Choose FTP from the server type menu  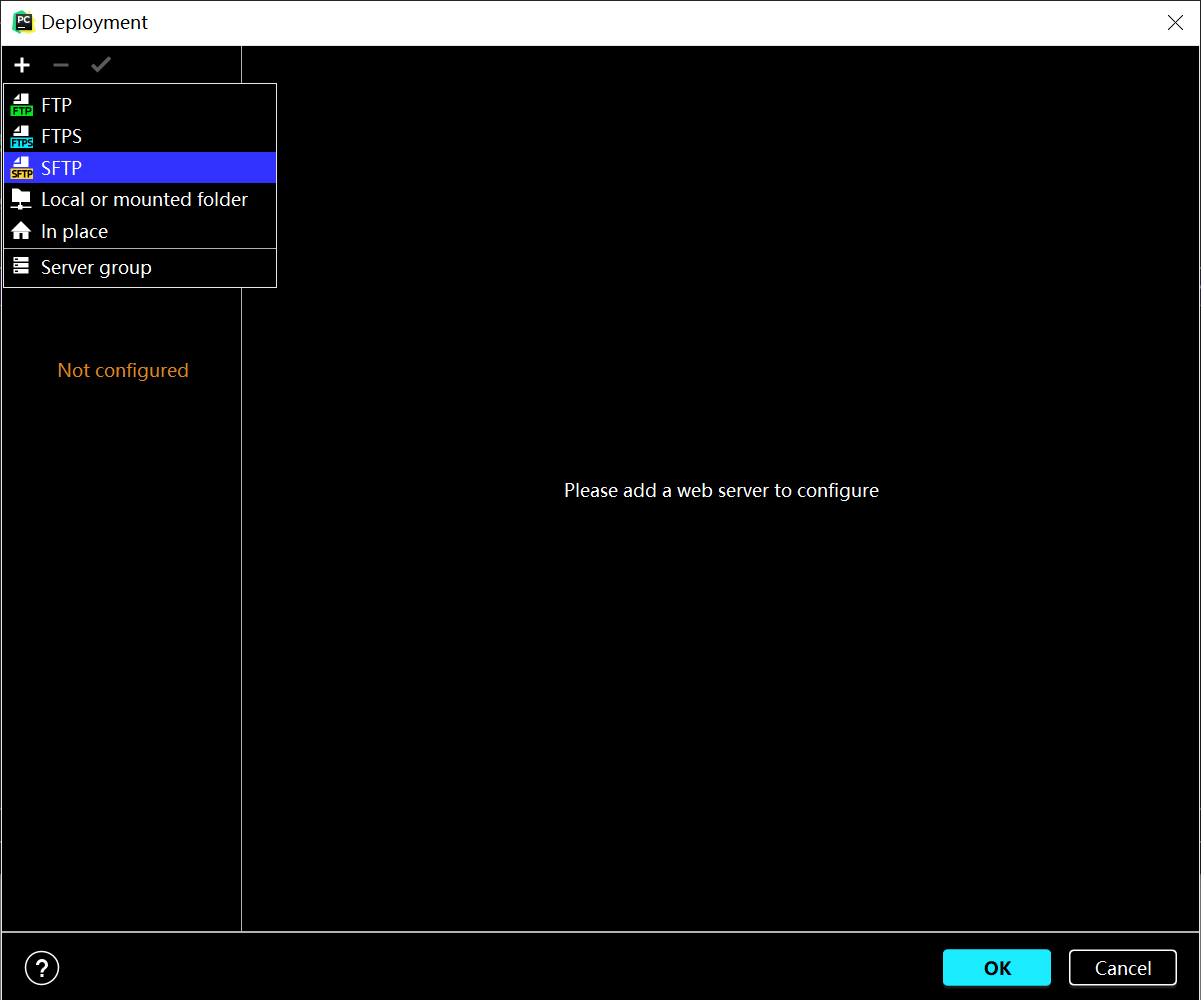click(x=140, y=105)
